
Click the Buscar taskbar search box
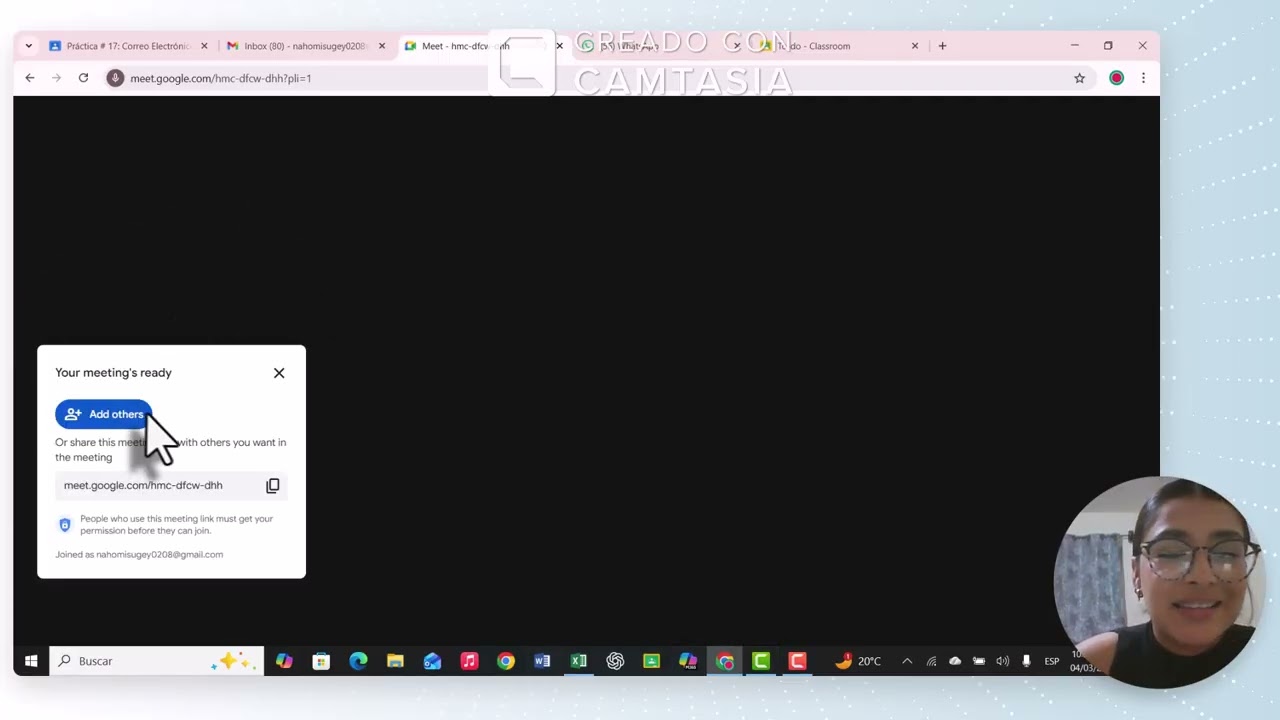(x=156, y=661)
